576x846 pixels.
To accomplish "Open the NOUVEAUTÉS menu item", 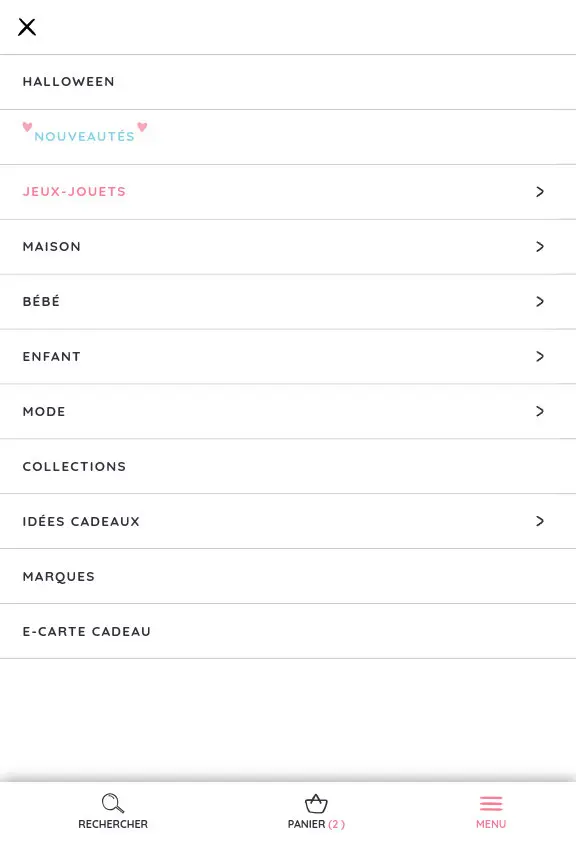I will 85,136.
